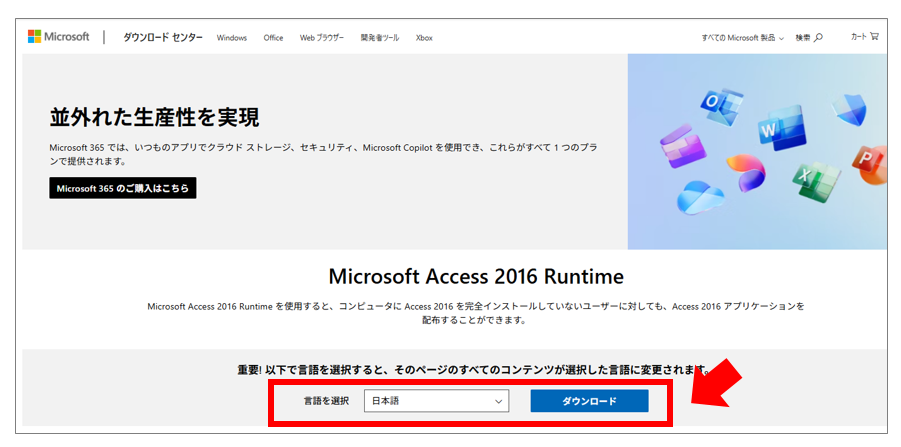Open the Xbox menu item
Viewport: 901px width, 447px height.
pyautogui.click(x=424, y=38)
